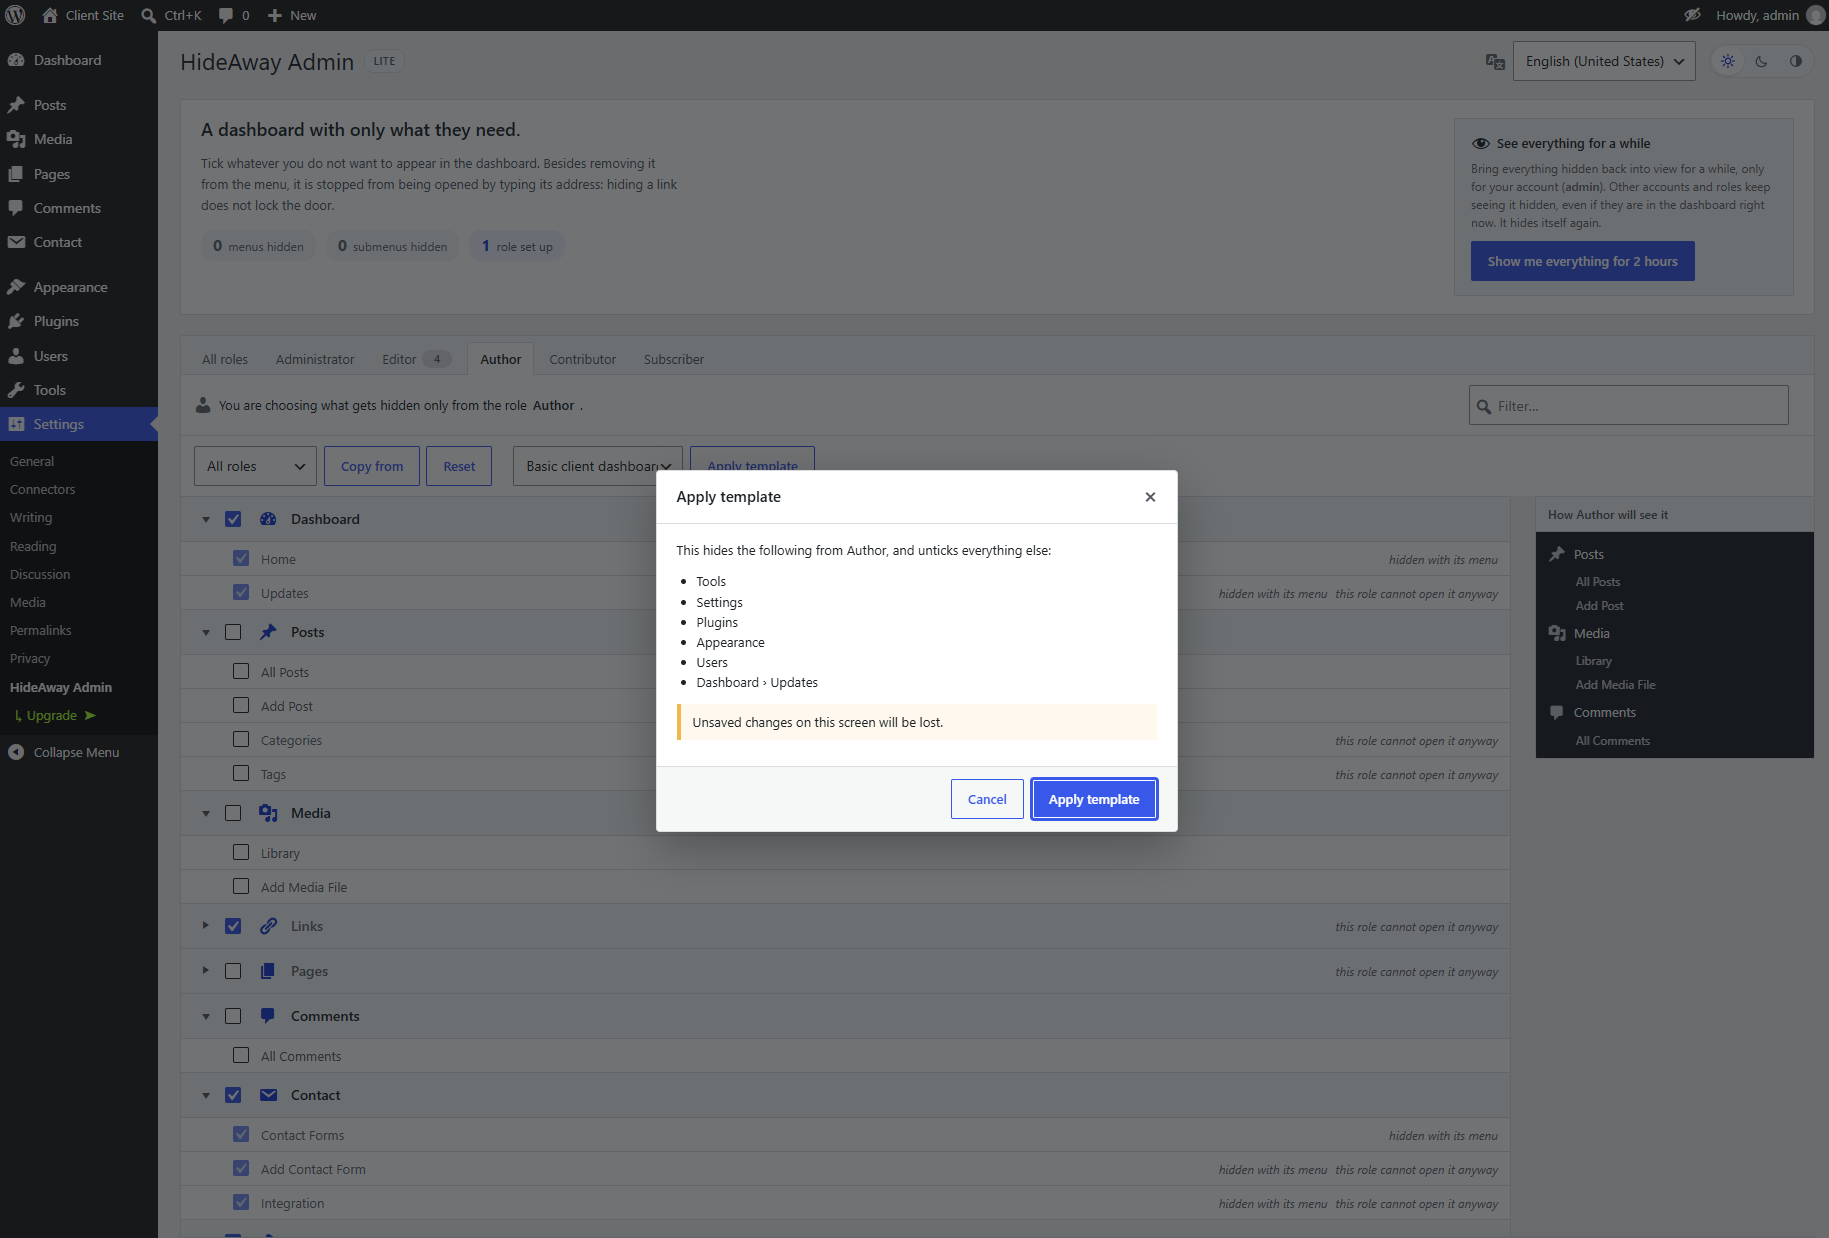
Task: Toggle the Posts menu checkbox
Action: pos(233,632)
